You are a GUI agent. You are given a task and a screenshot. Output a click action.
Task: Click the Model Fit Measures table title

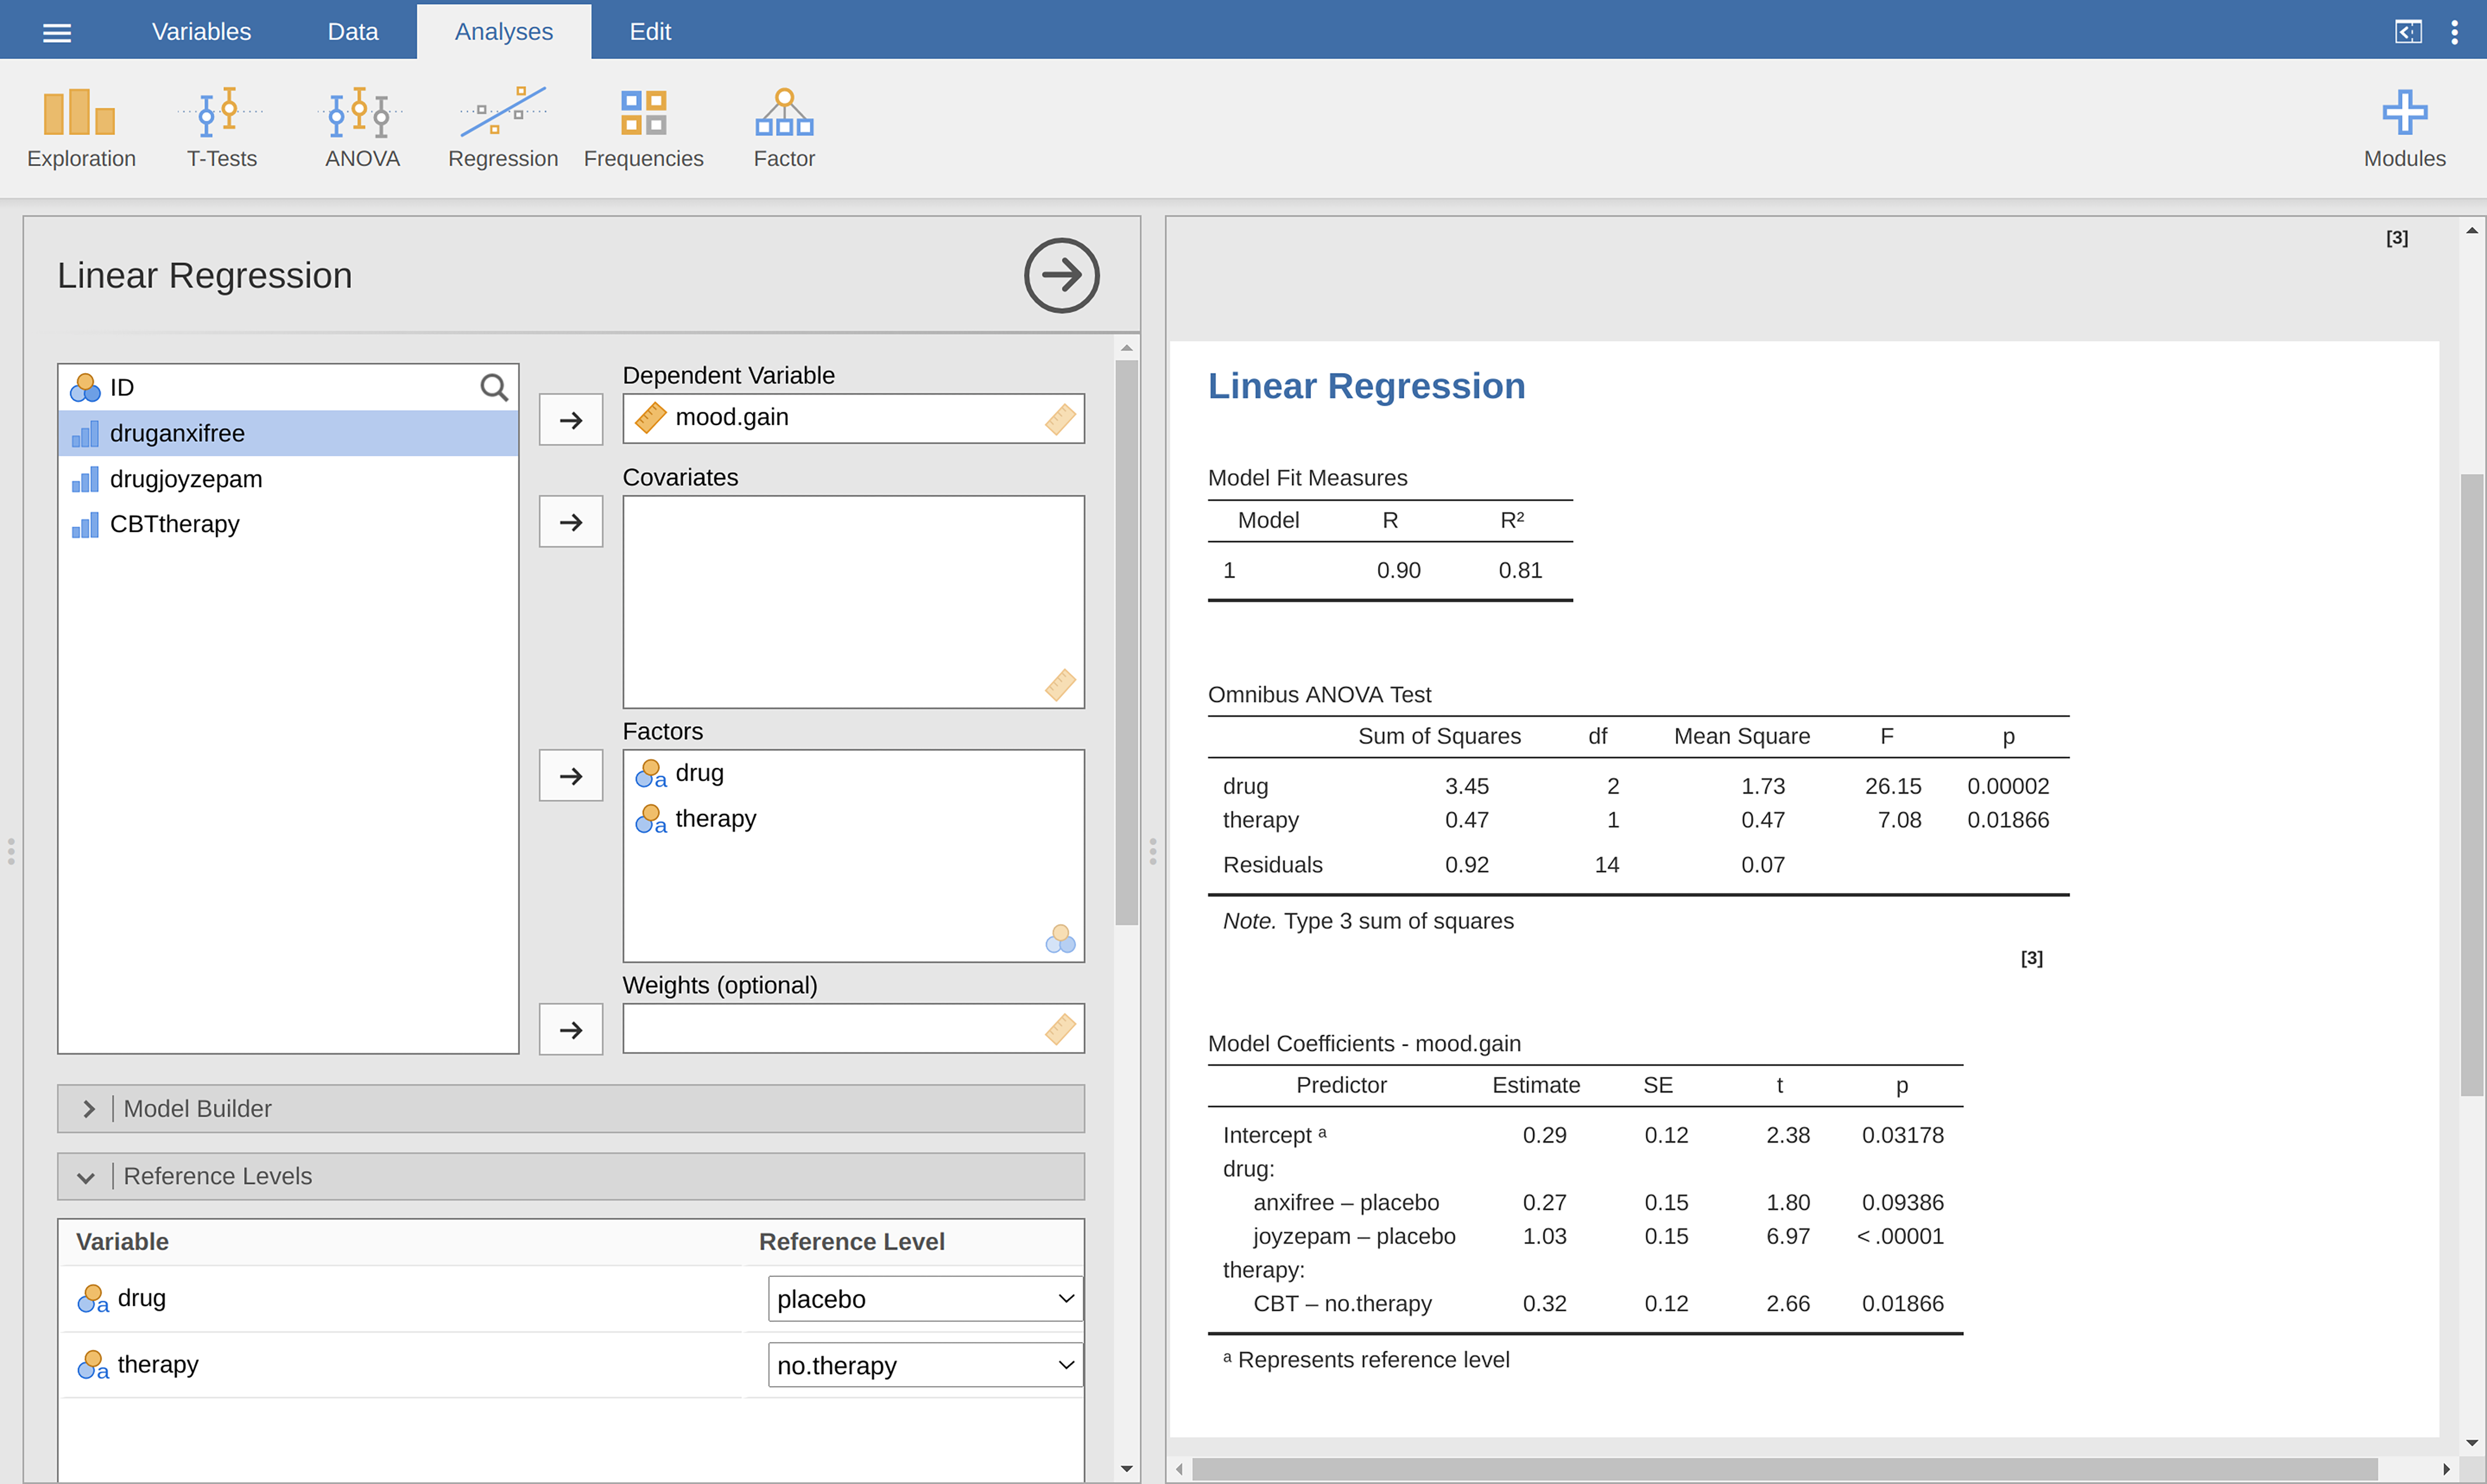point(1307,478)
